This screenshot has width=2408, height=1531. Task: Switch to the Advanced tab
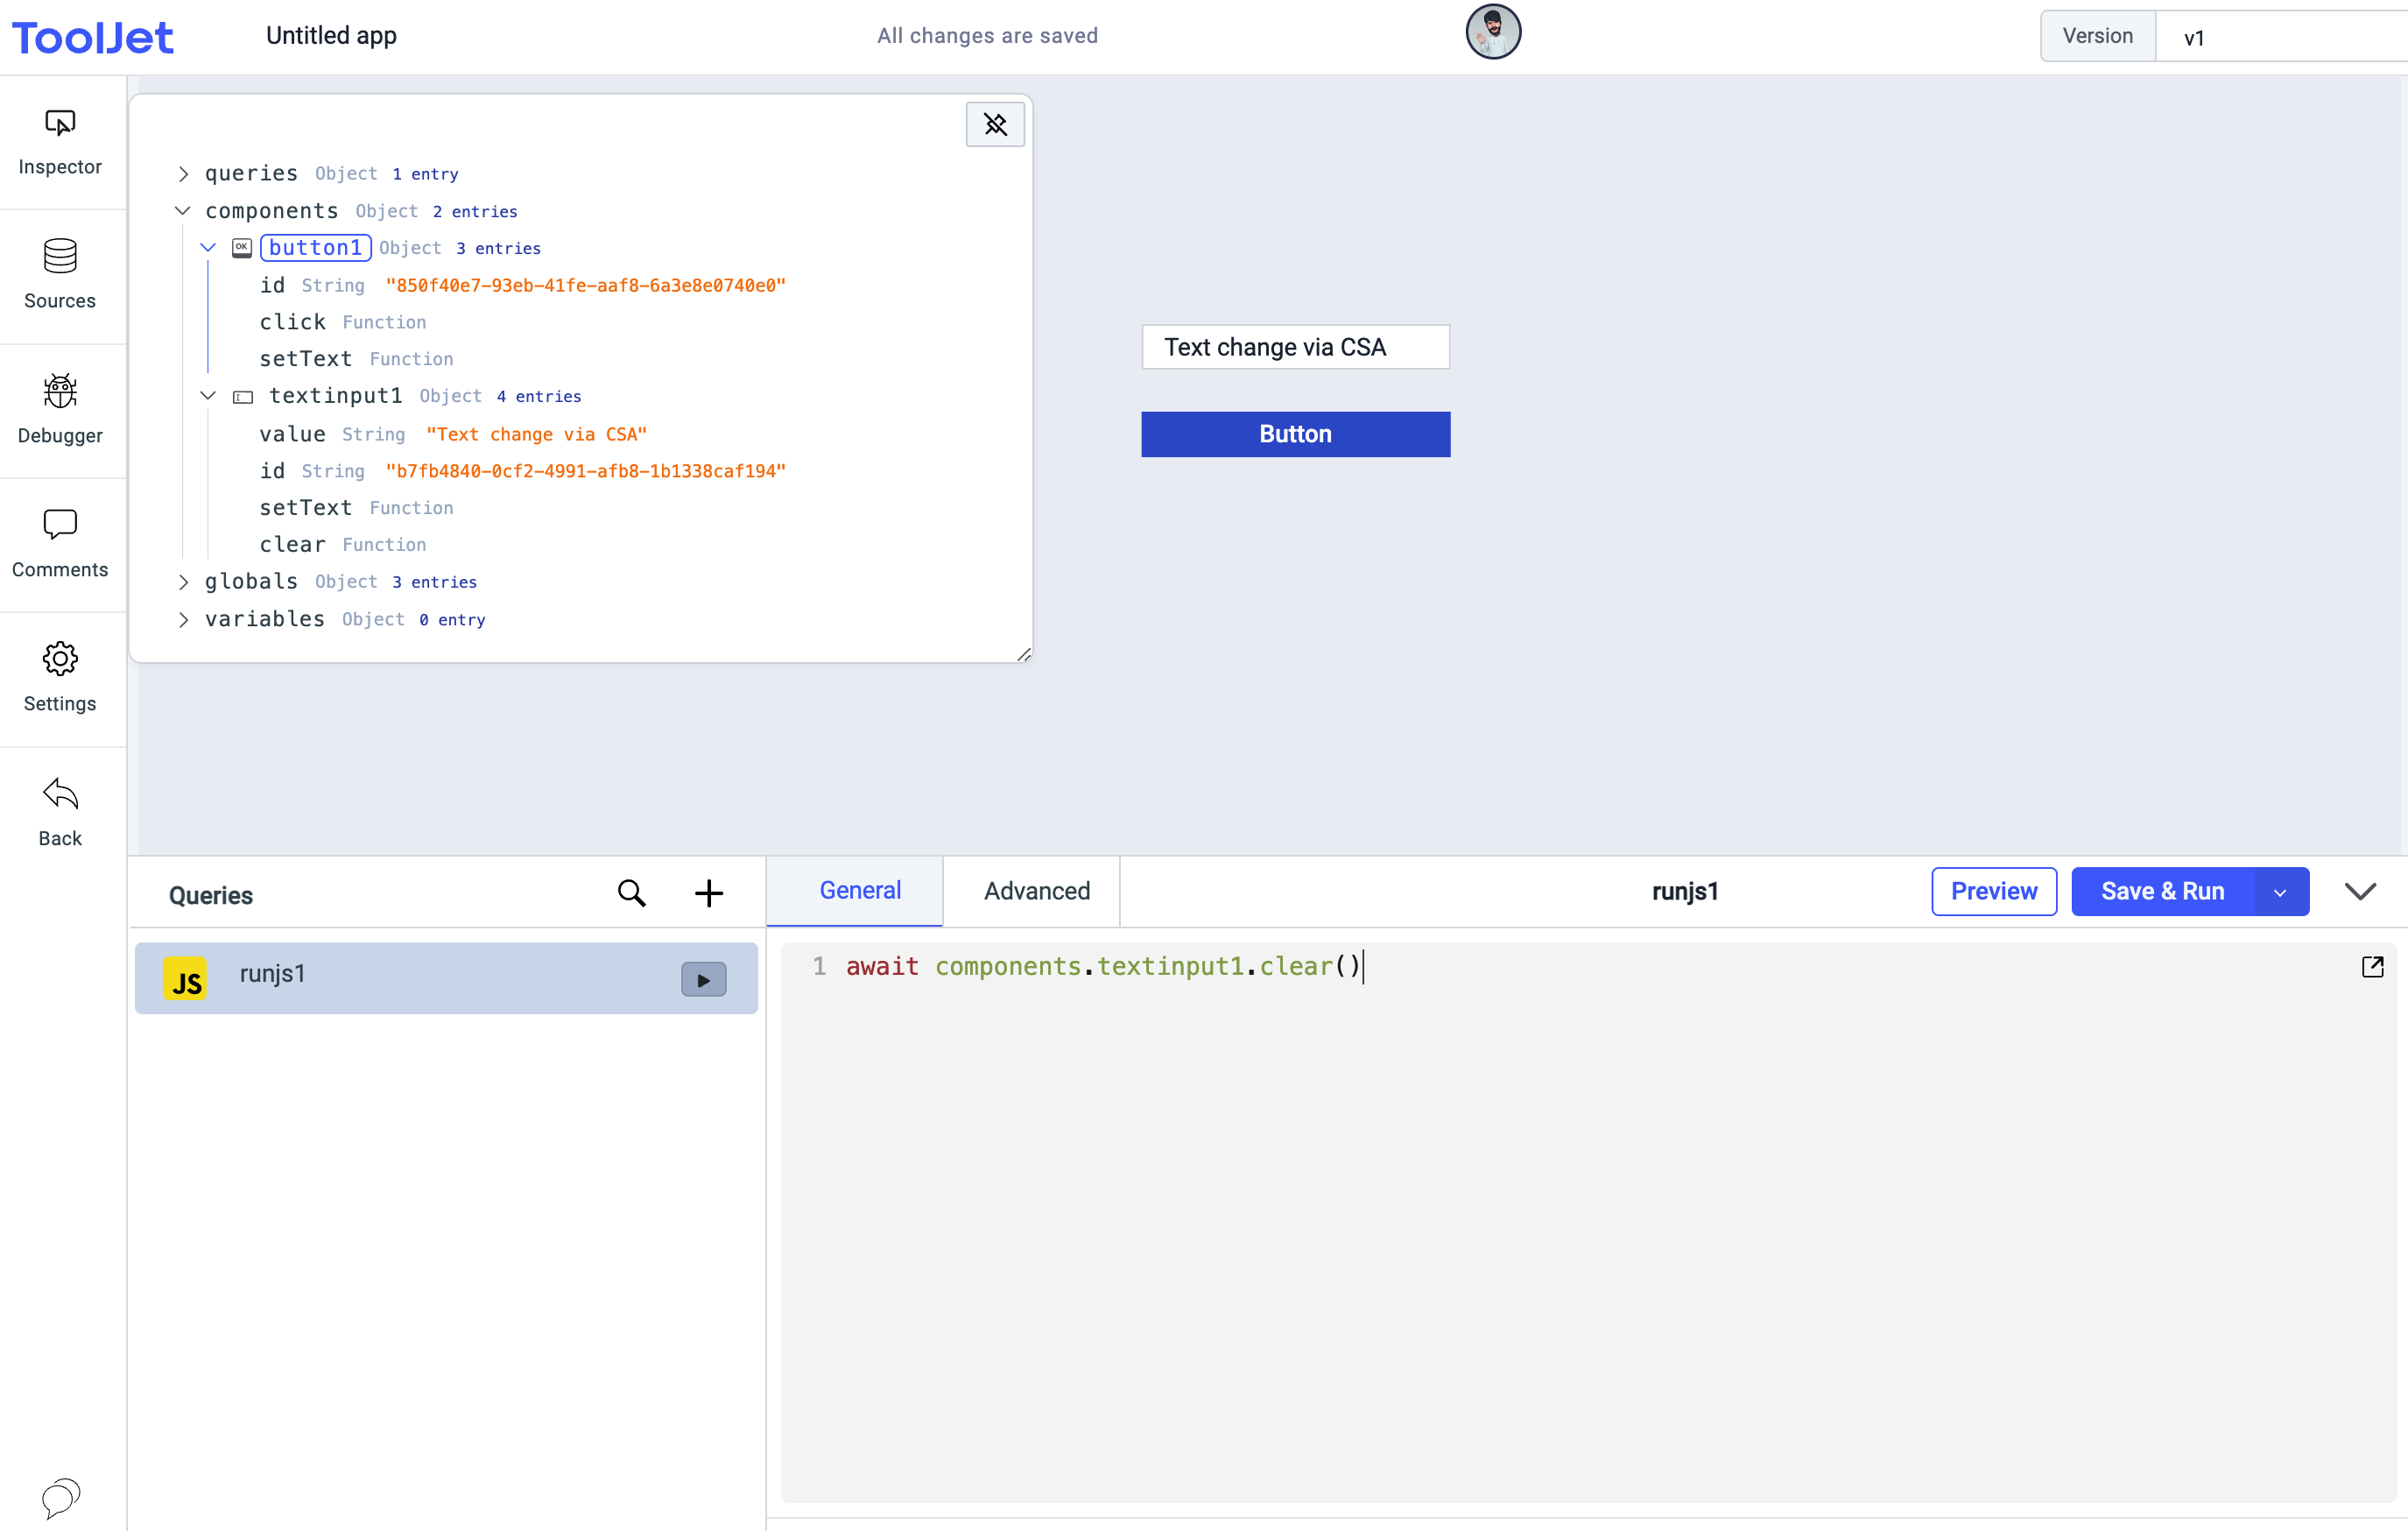point(1036,891)
